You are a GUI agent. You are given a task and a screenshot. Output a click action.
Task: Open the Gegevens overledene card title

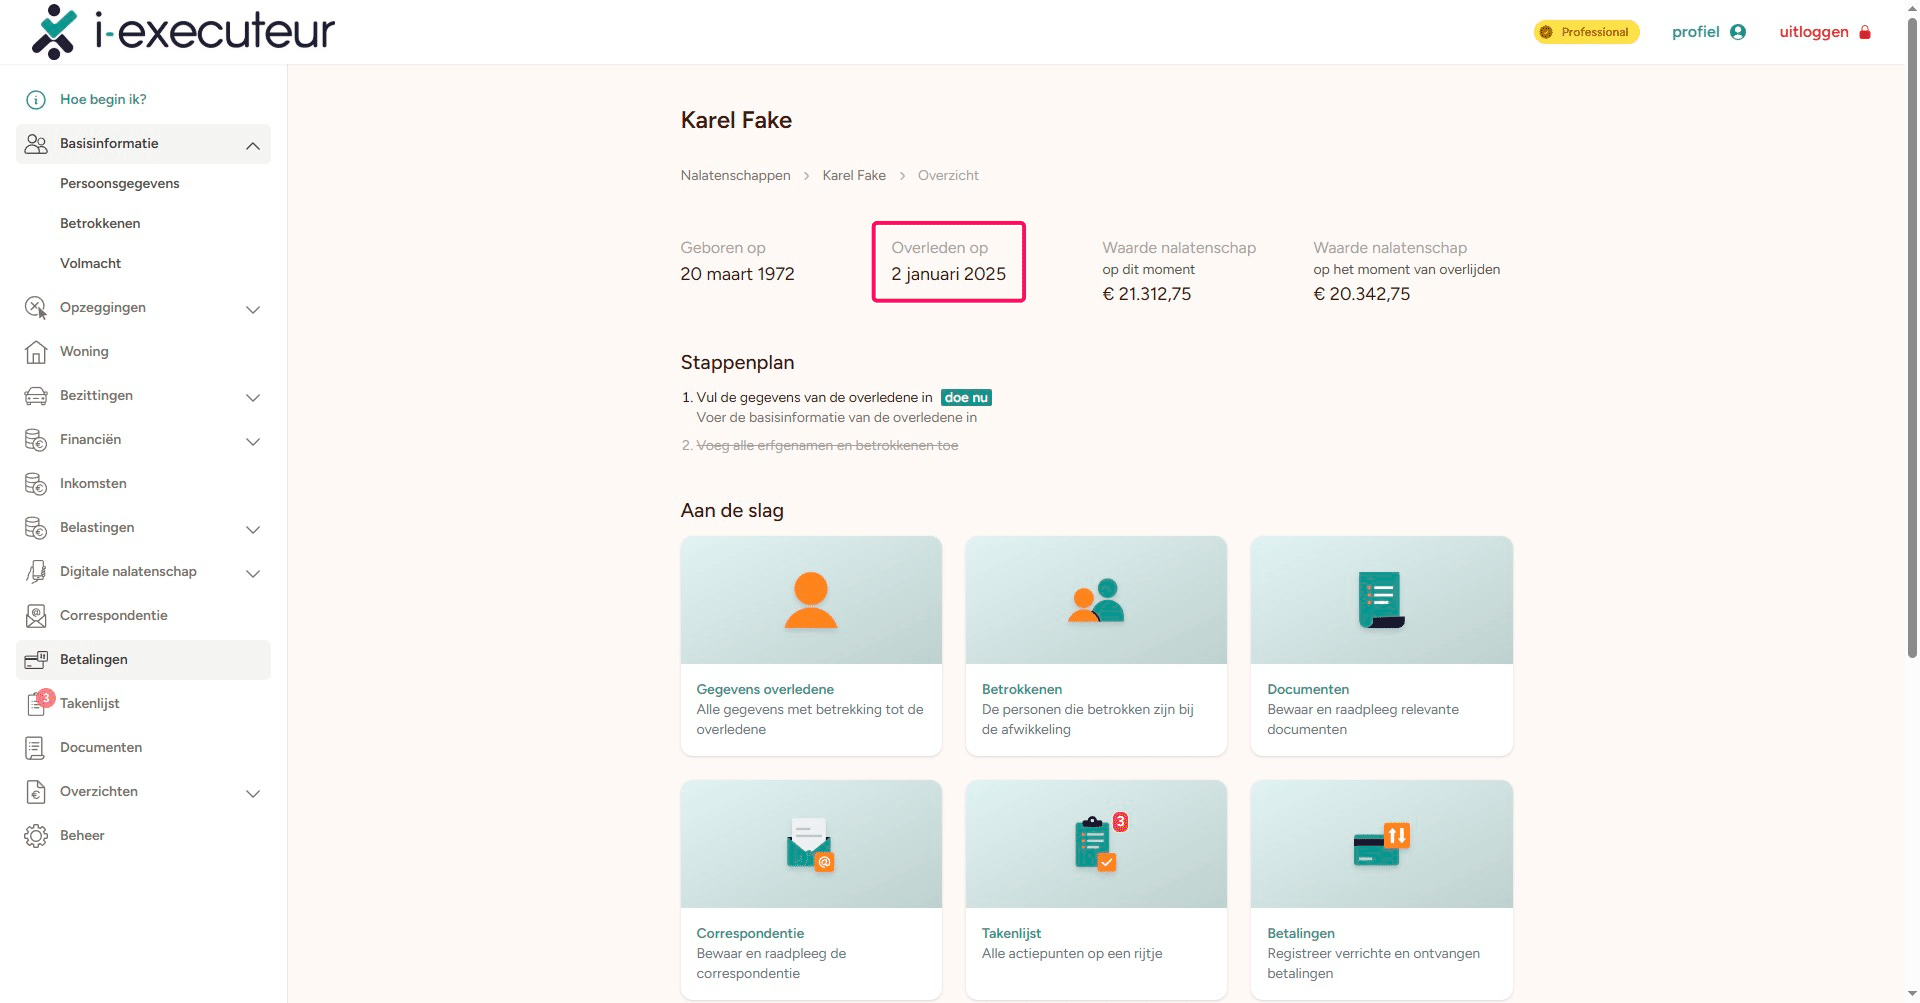pos(765,690)
